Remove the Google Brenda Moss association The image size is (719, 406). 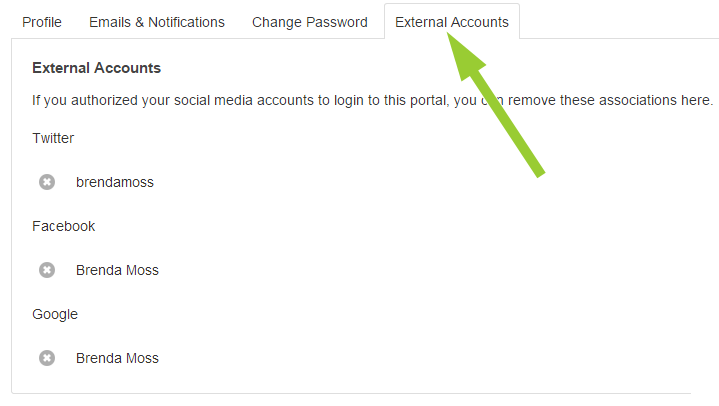47,358
